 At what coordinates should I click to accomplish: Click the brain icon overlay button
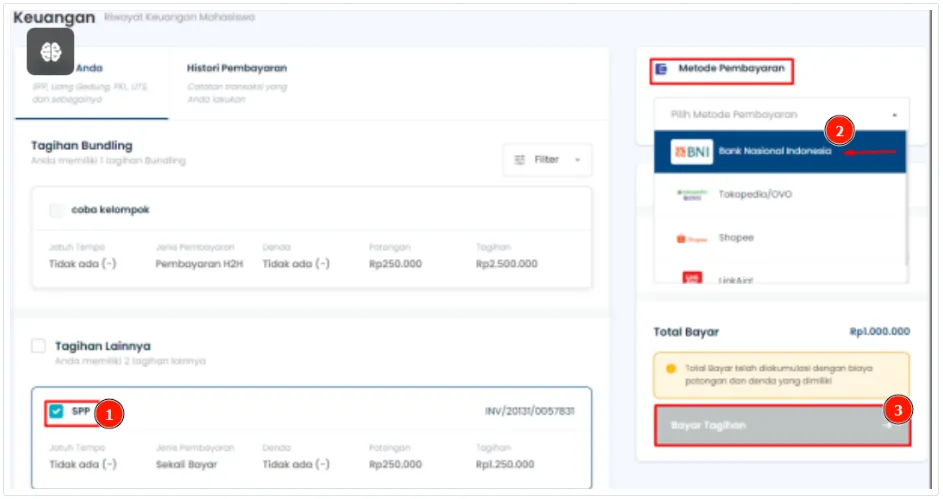click(51, 52)
